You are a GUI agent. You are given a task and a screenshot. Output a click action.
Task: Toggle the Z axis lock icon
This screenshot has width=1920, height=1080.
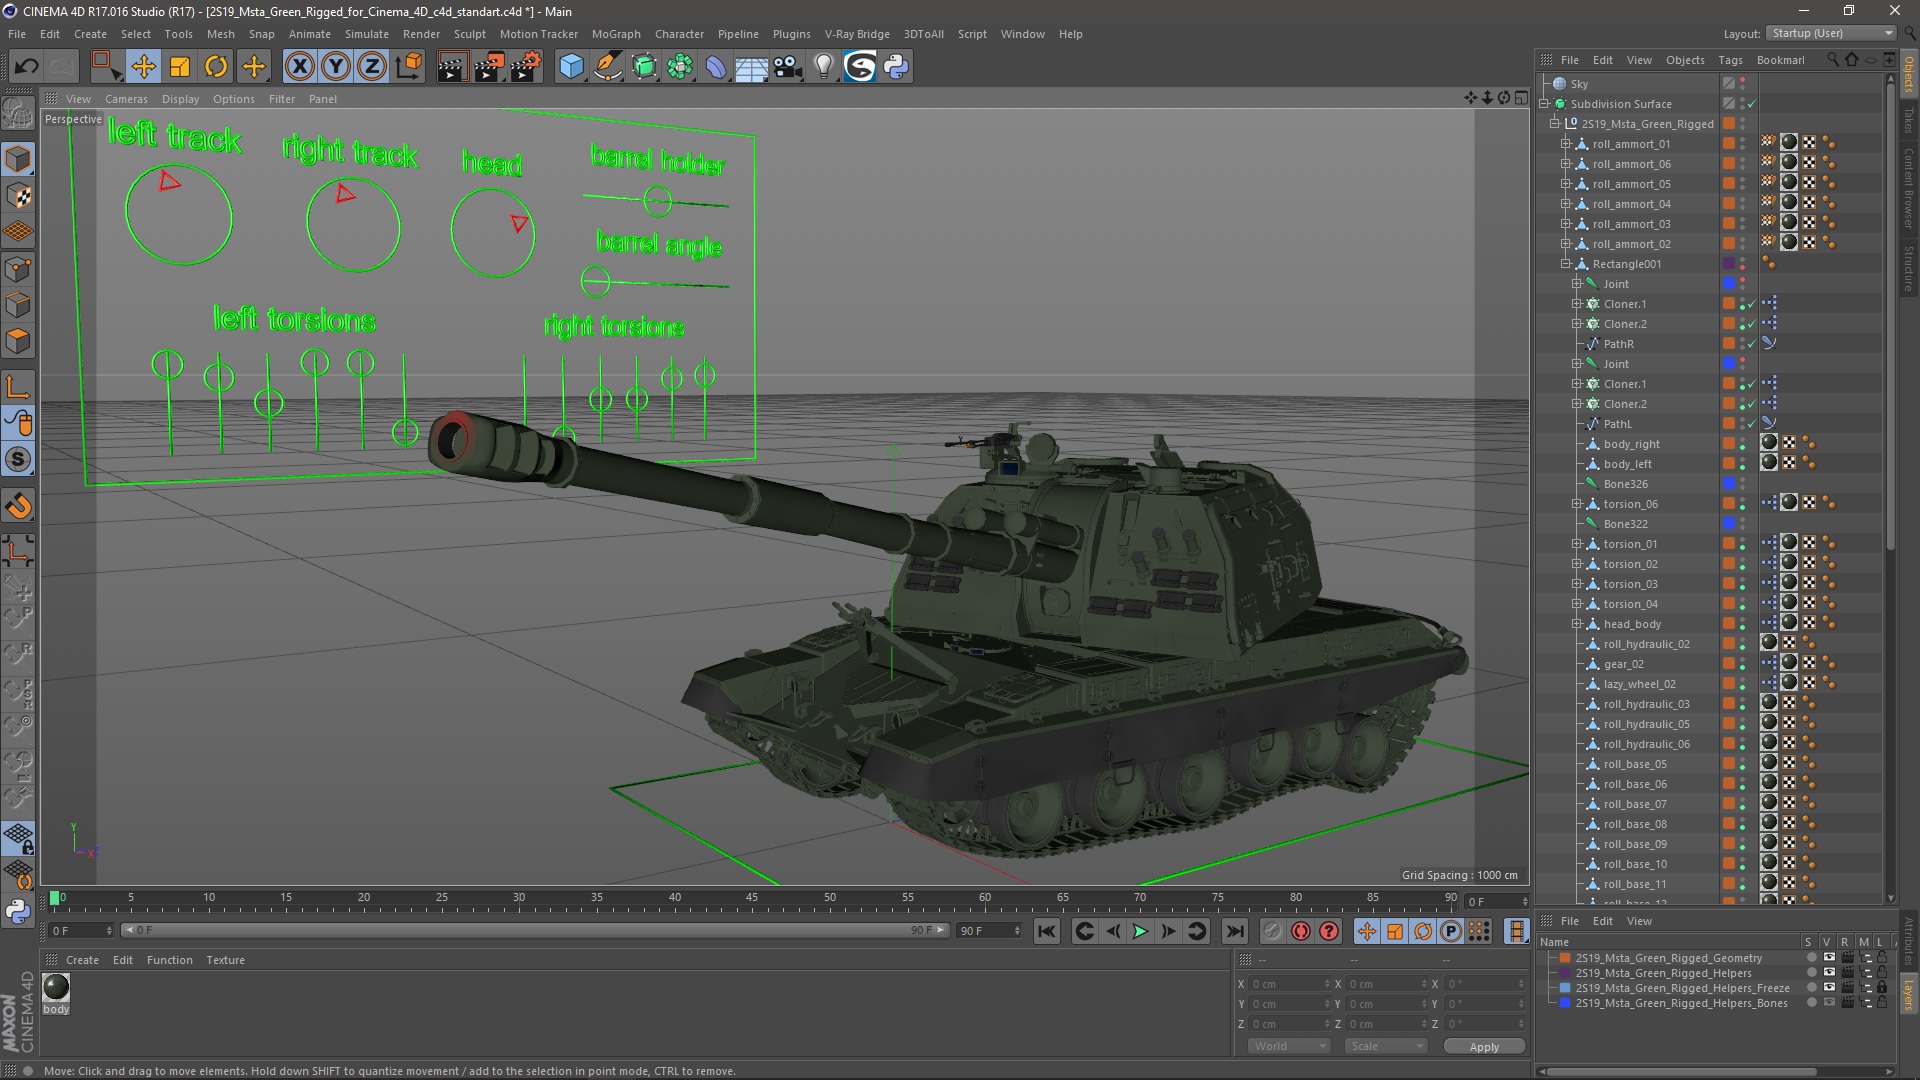point(372,67)
